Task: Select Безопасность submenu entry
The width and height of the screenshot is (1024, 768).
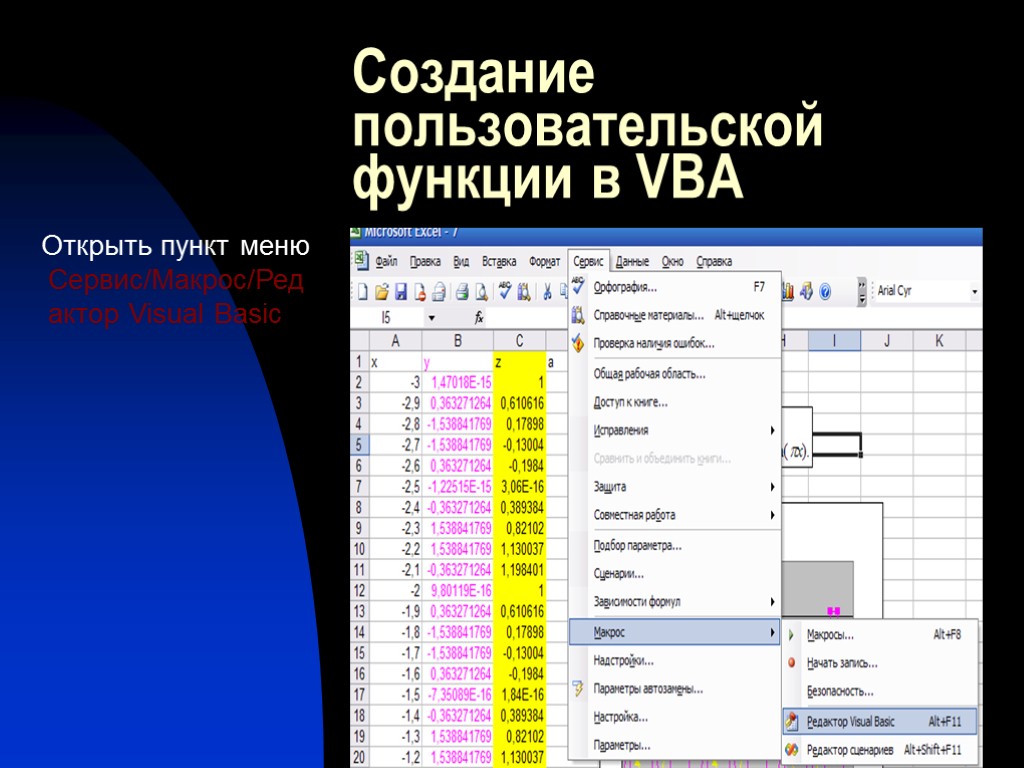Action: (x=880, y=691)
